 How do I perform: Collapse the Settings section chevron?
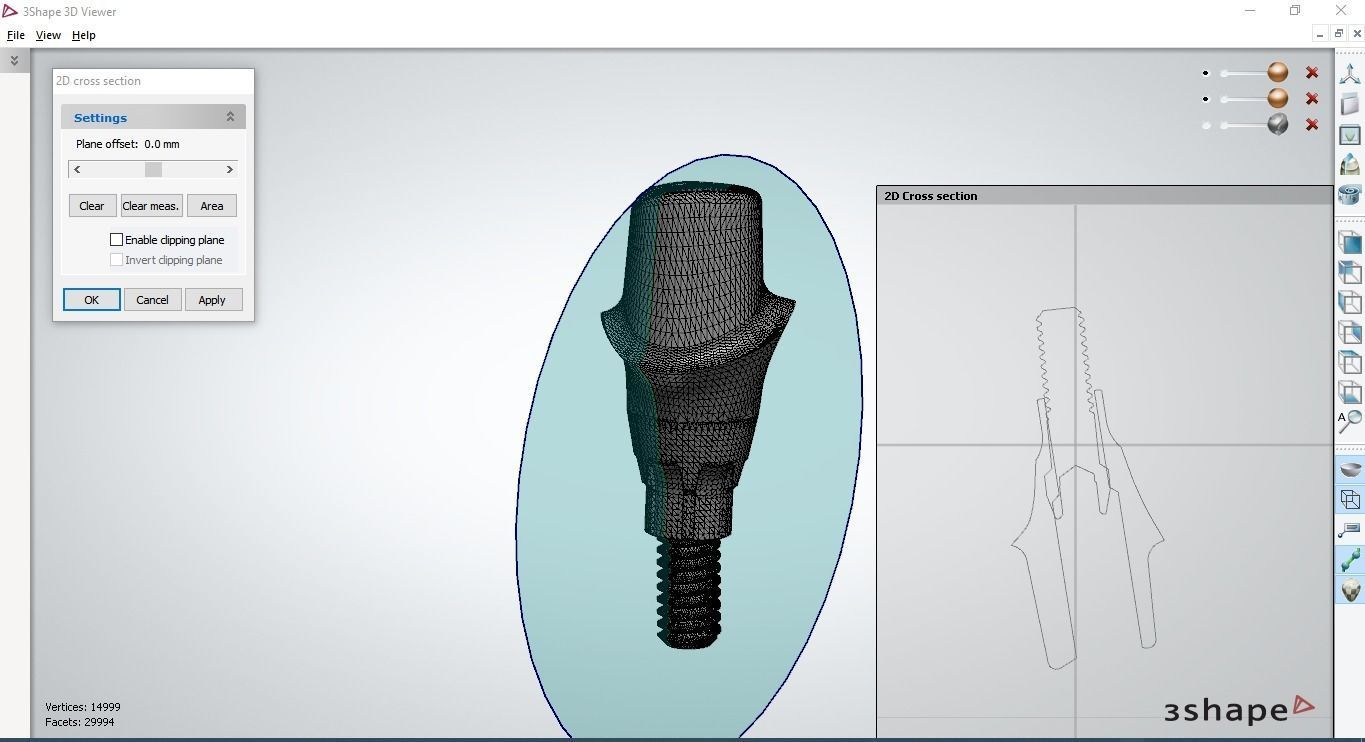(x=230, y=117)
